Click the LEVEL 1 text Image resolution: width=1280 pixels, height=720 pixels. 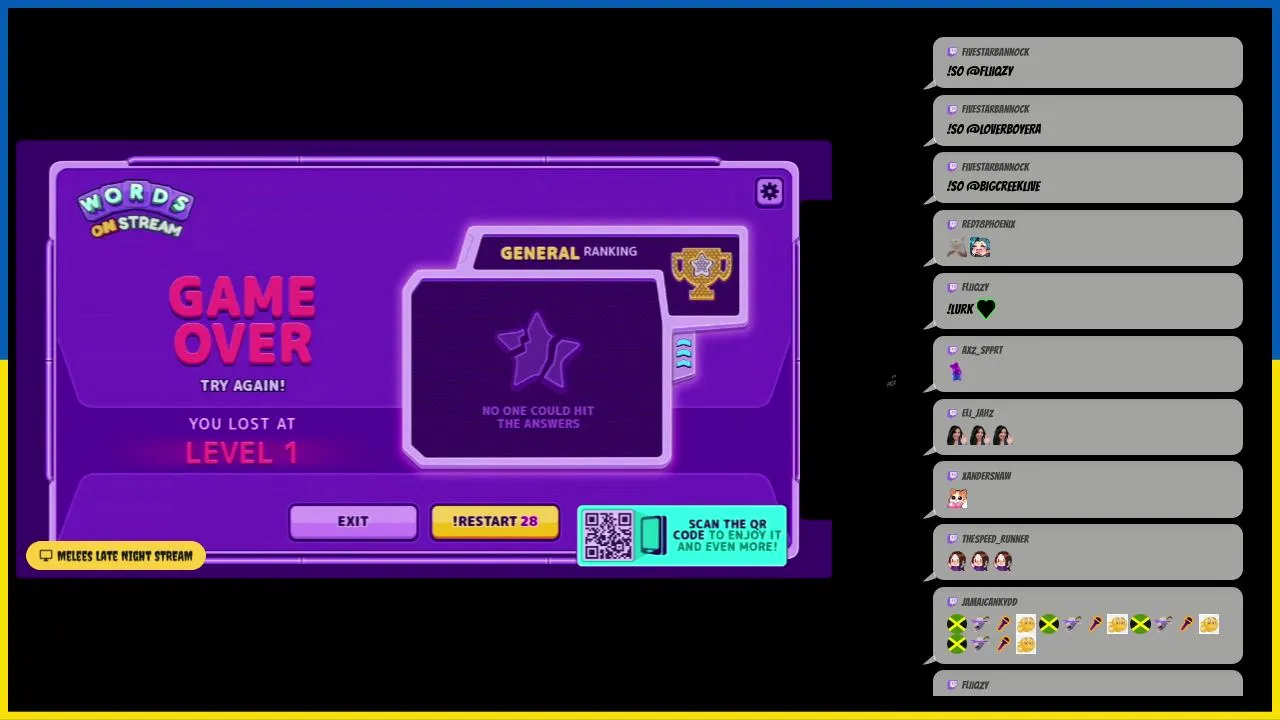coord(242,453)
